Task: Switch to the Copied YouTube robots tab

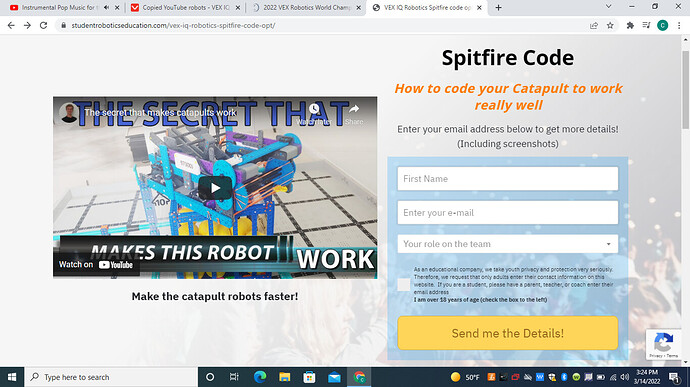Action: 185,7
